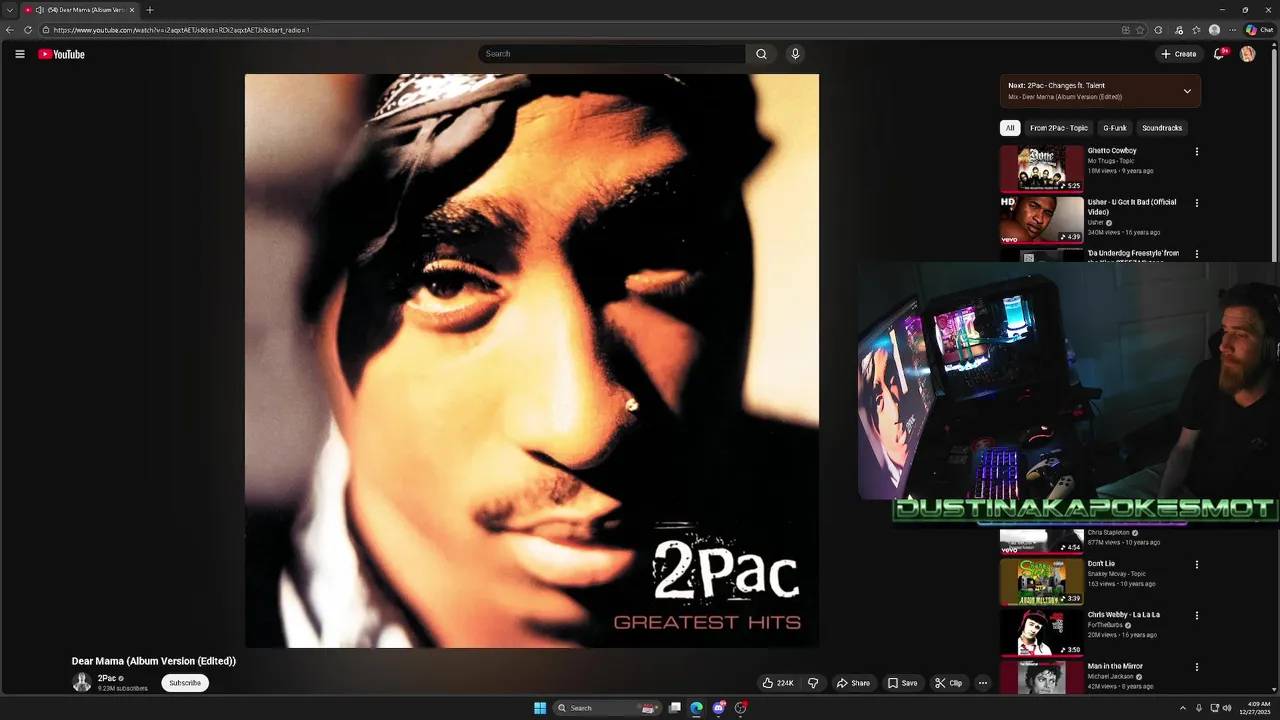The image size is (1280, 720).
Task: Open the 2Pac channel name link
Action: [106, 678]
